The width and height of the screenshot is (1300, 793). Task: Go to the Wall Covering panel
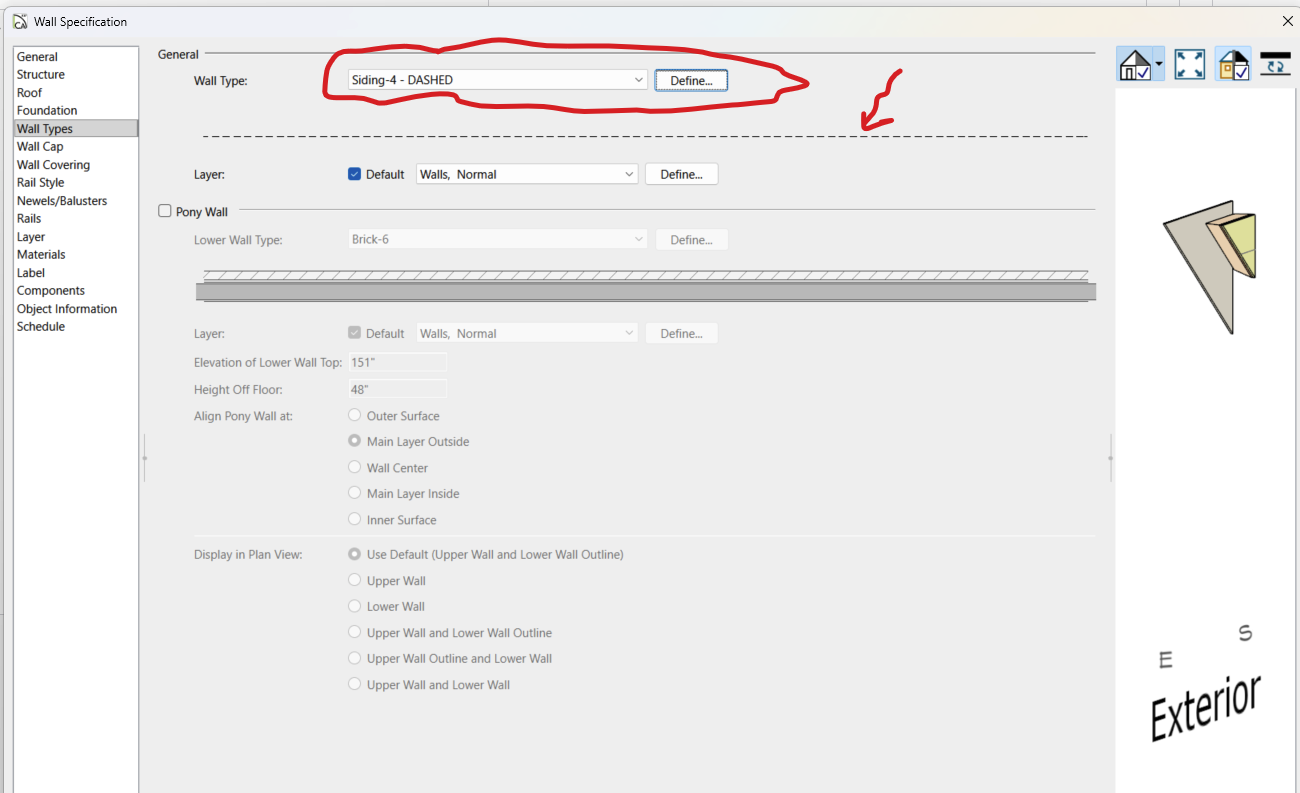pos(53,165)
